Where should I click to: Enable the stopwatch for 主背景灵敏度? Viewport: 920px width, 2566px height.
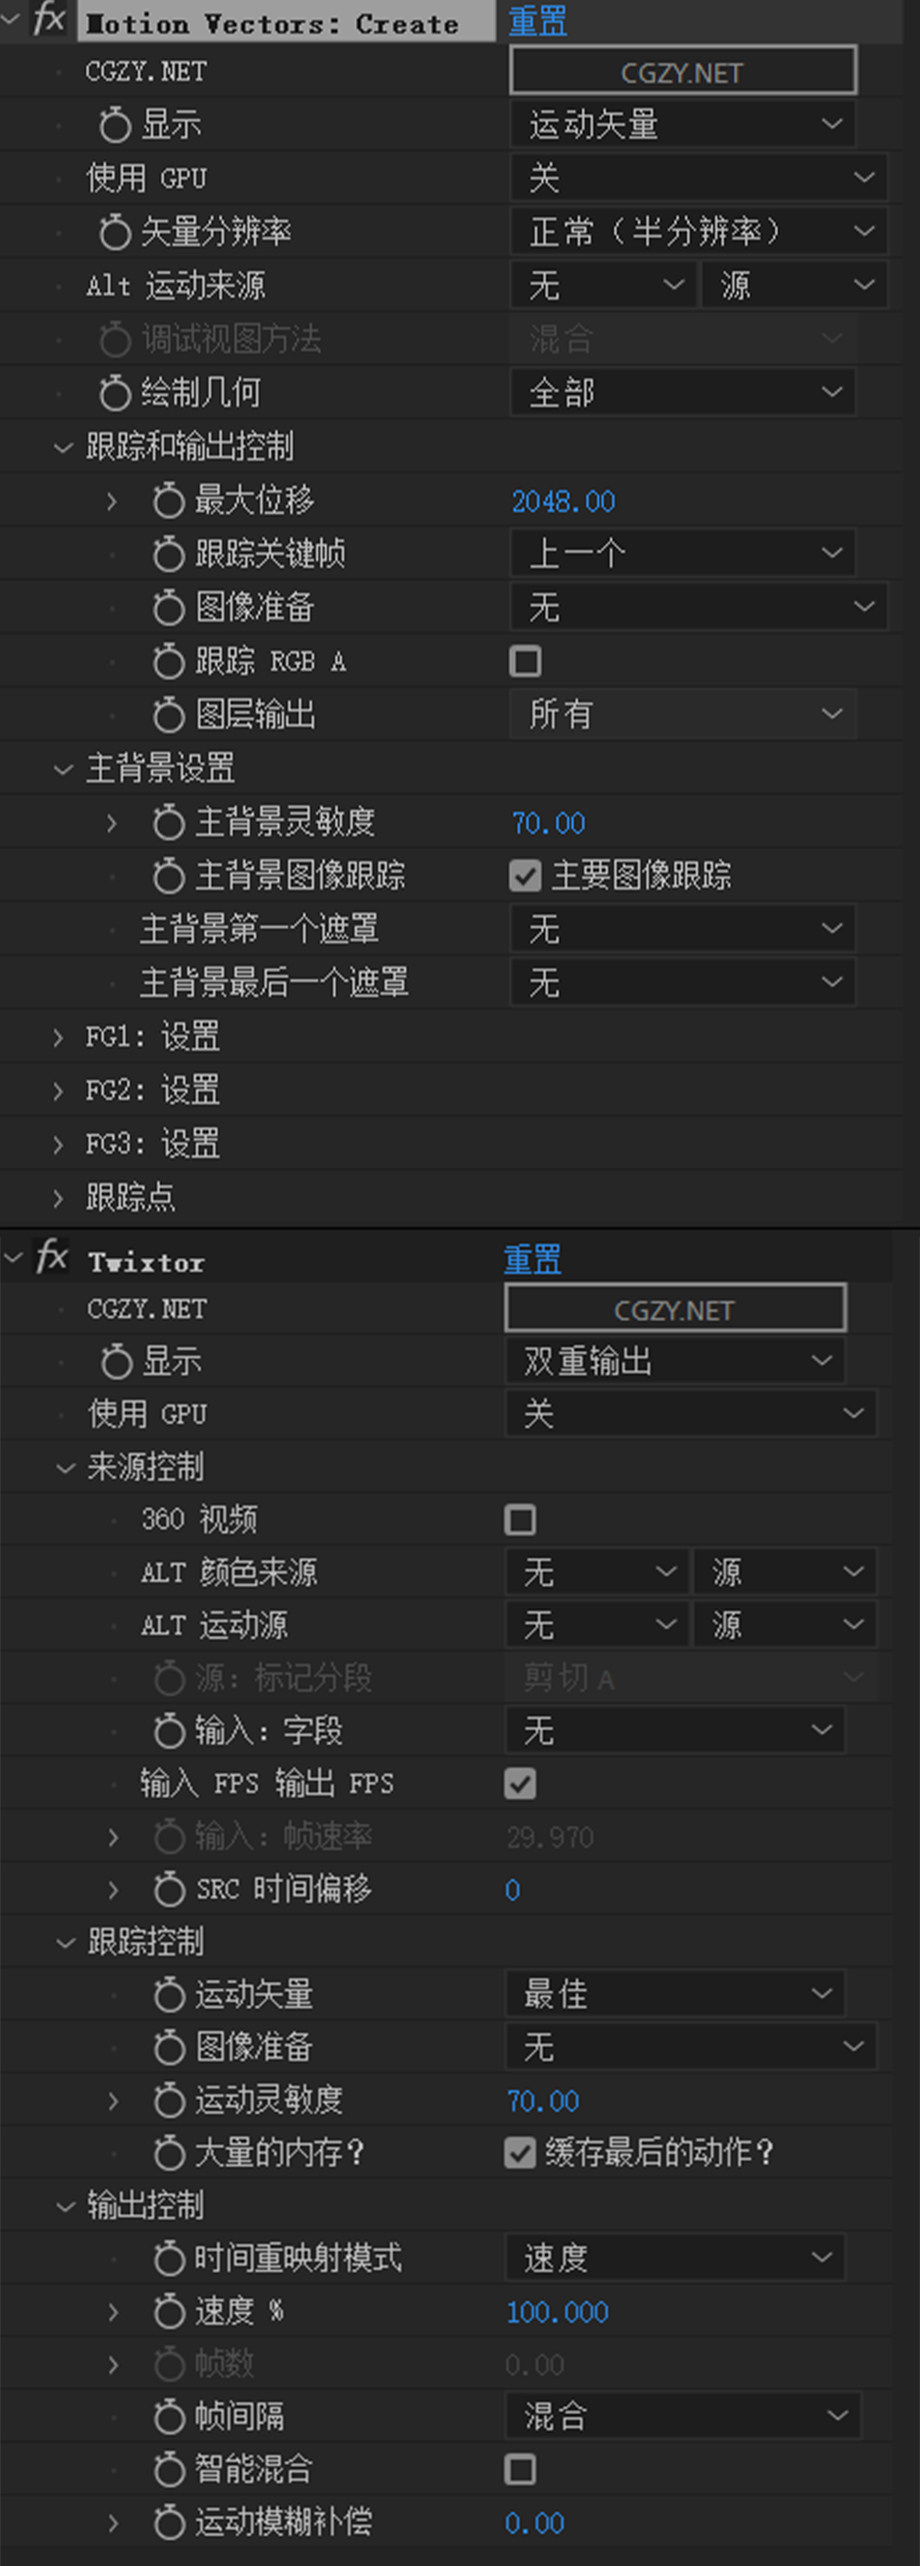pos(168,822)
